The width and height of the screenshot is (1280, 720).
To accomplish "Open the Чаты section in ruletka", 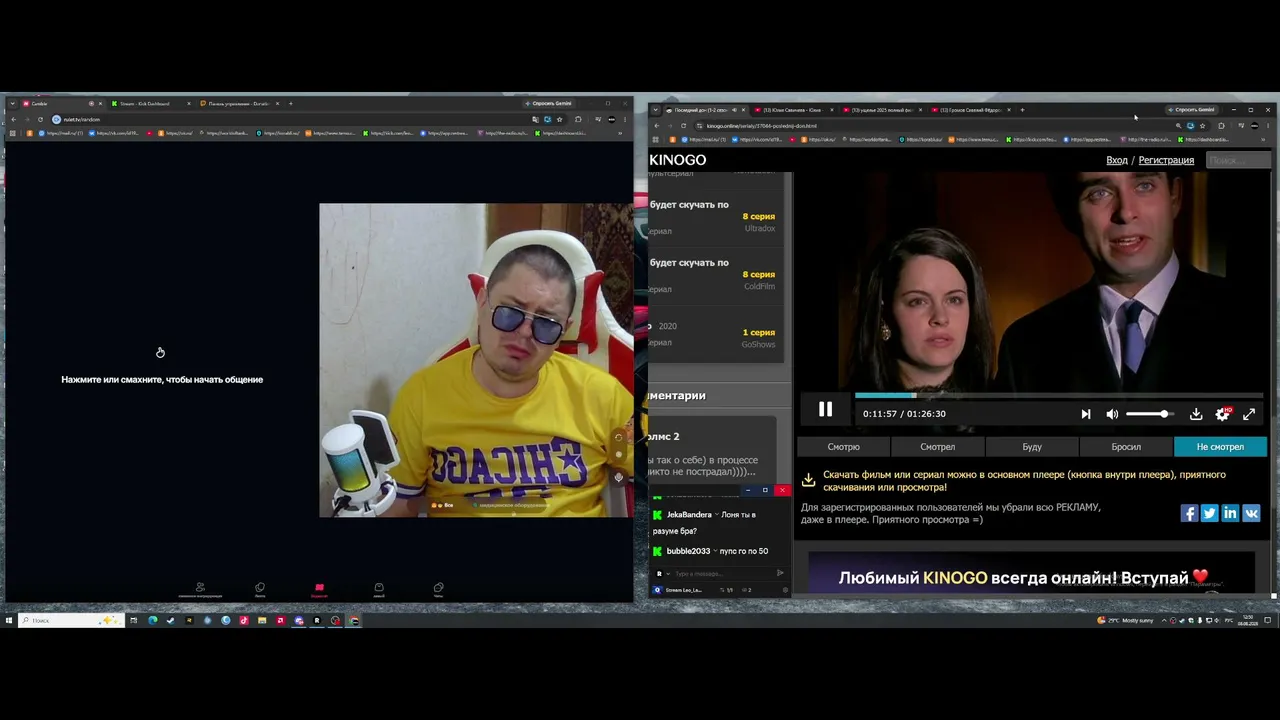I will tap(438, 590).
